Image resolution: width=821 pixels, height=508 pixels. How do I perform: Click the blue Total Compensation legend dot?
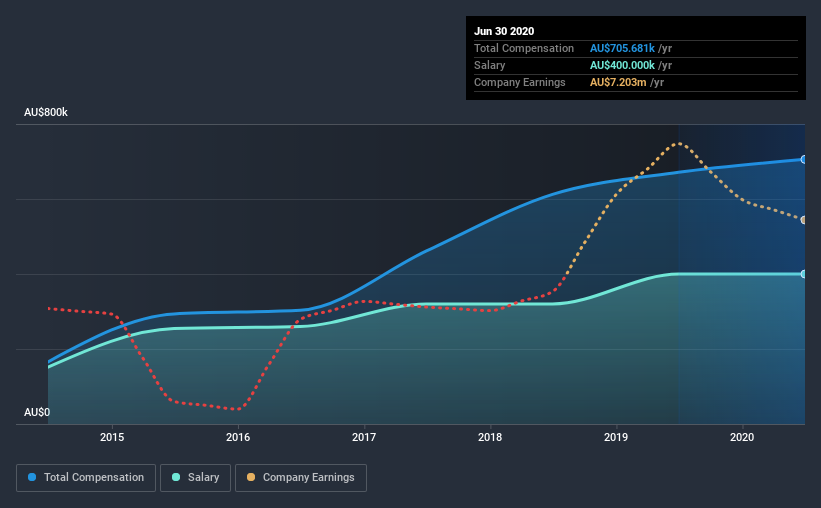(x=32, y=477)
